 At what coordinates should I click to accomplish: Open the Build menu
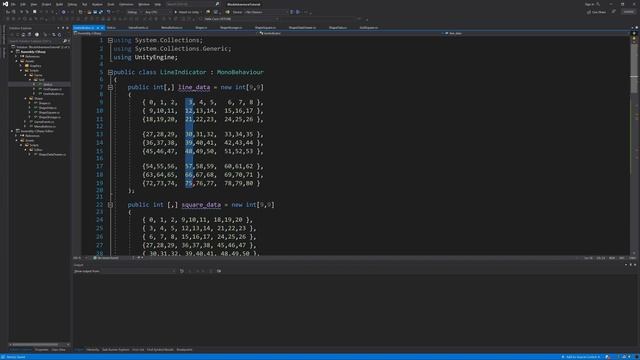60,4
